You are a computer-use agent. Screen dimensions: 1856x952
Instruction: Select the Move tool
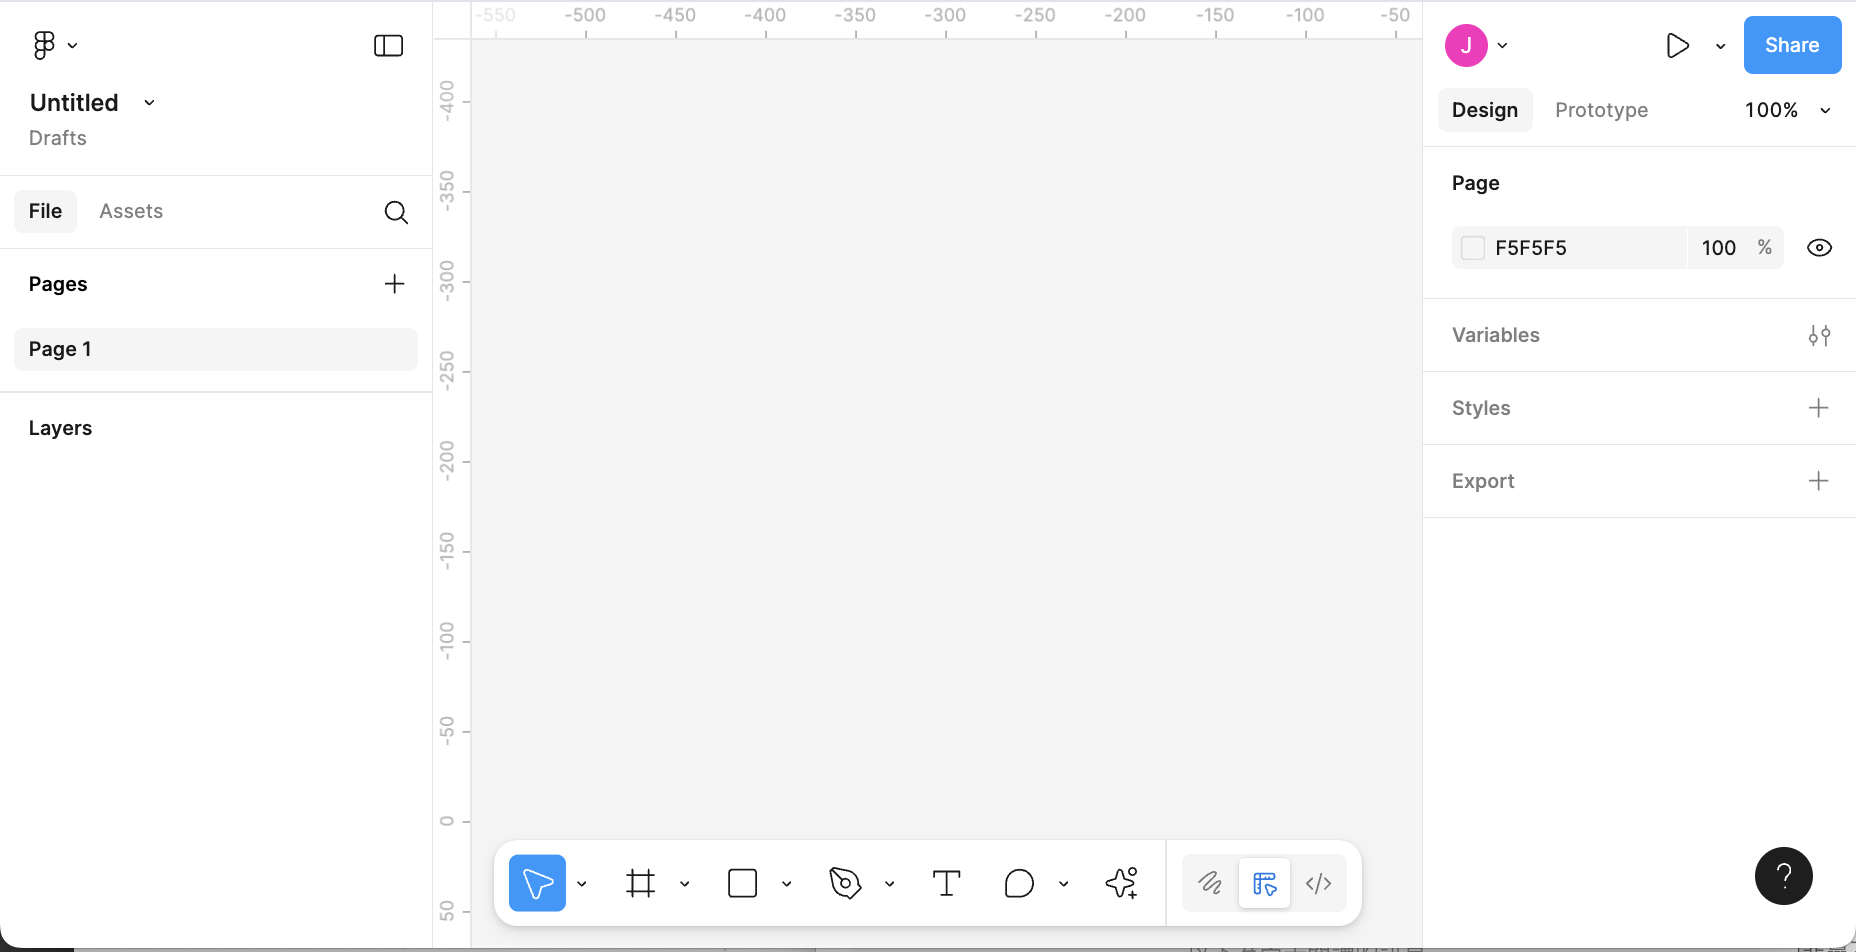click(x=537, y=883)
